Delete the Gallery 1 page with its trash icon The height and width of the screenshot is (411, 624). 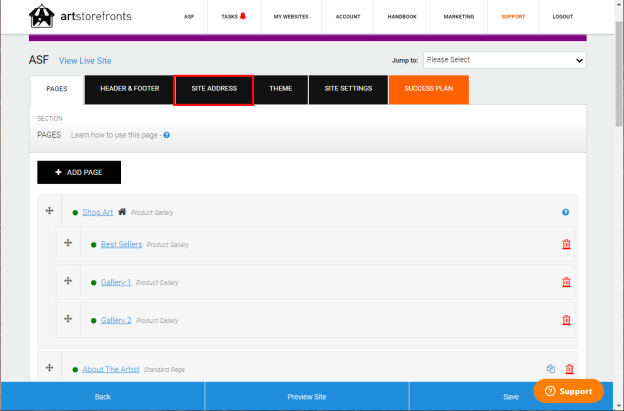566,282
